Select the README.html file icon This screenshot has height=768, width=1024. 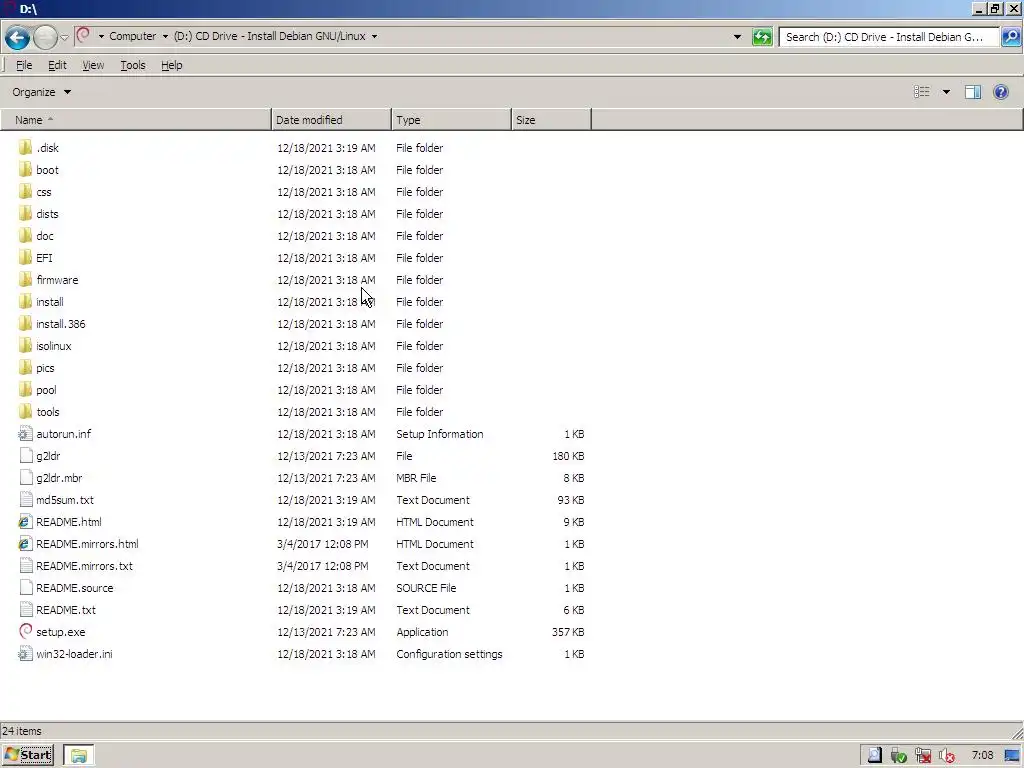[25, 522]
